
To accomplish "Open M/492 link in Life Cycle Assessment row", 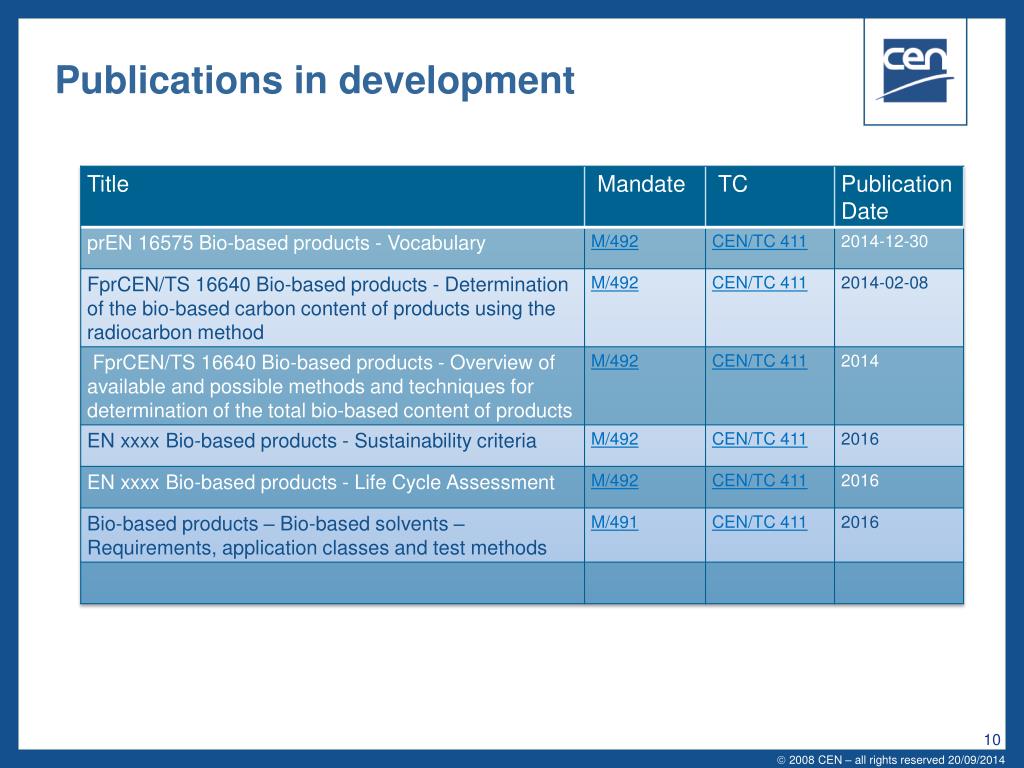I will 615,481.
